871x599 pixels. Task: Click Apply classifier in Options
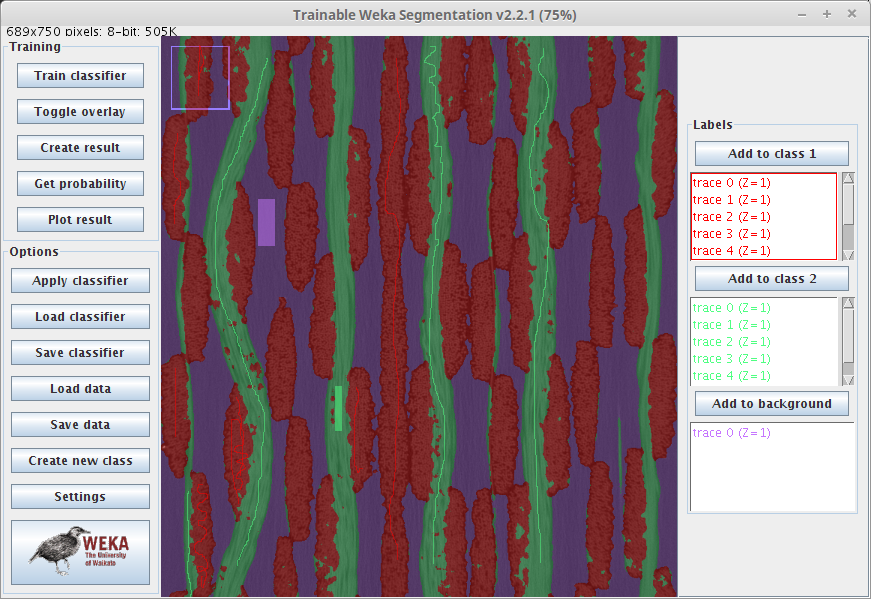[80, 281]
